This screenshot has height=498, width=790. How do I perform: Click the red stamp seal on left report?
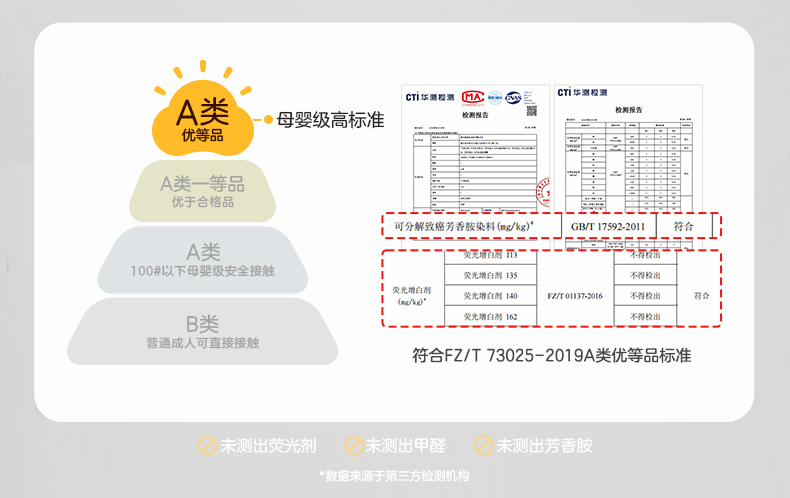click(x=544, y=192)
